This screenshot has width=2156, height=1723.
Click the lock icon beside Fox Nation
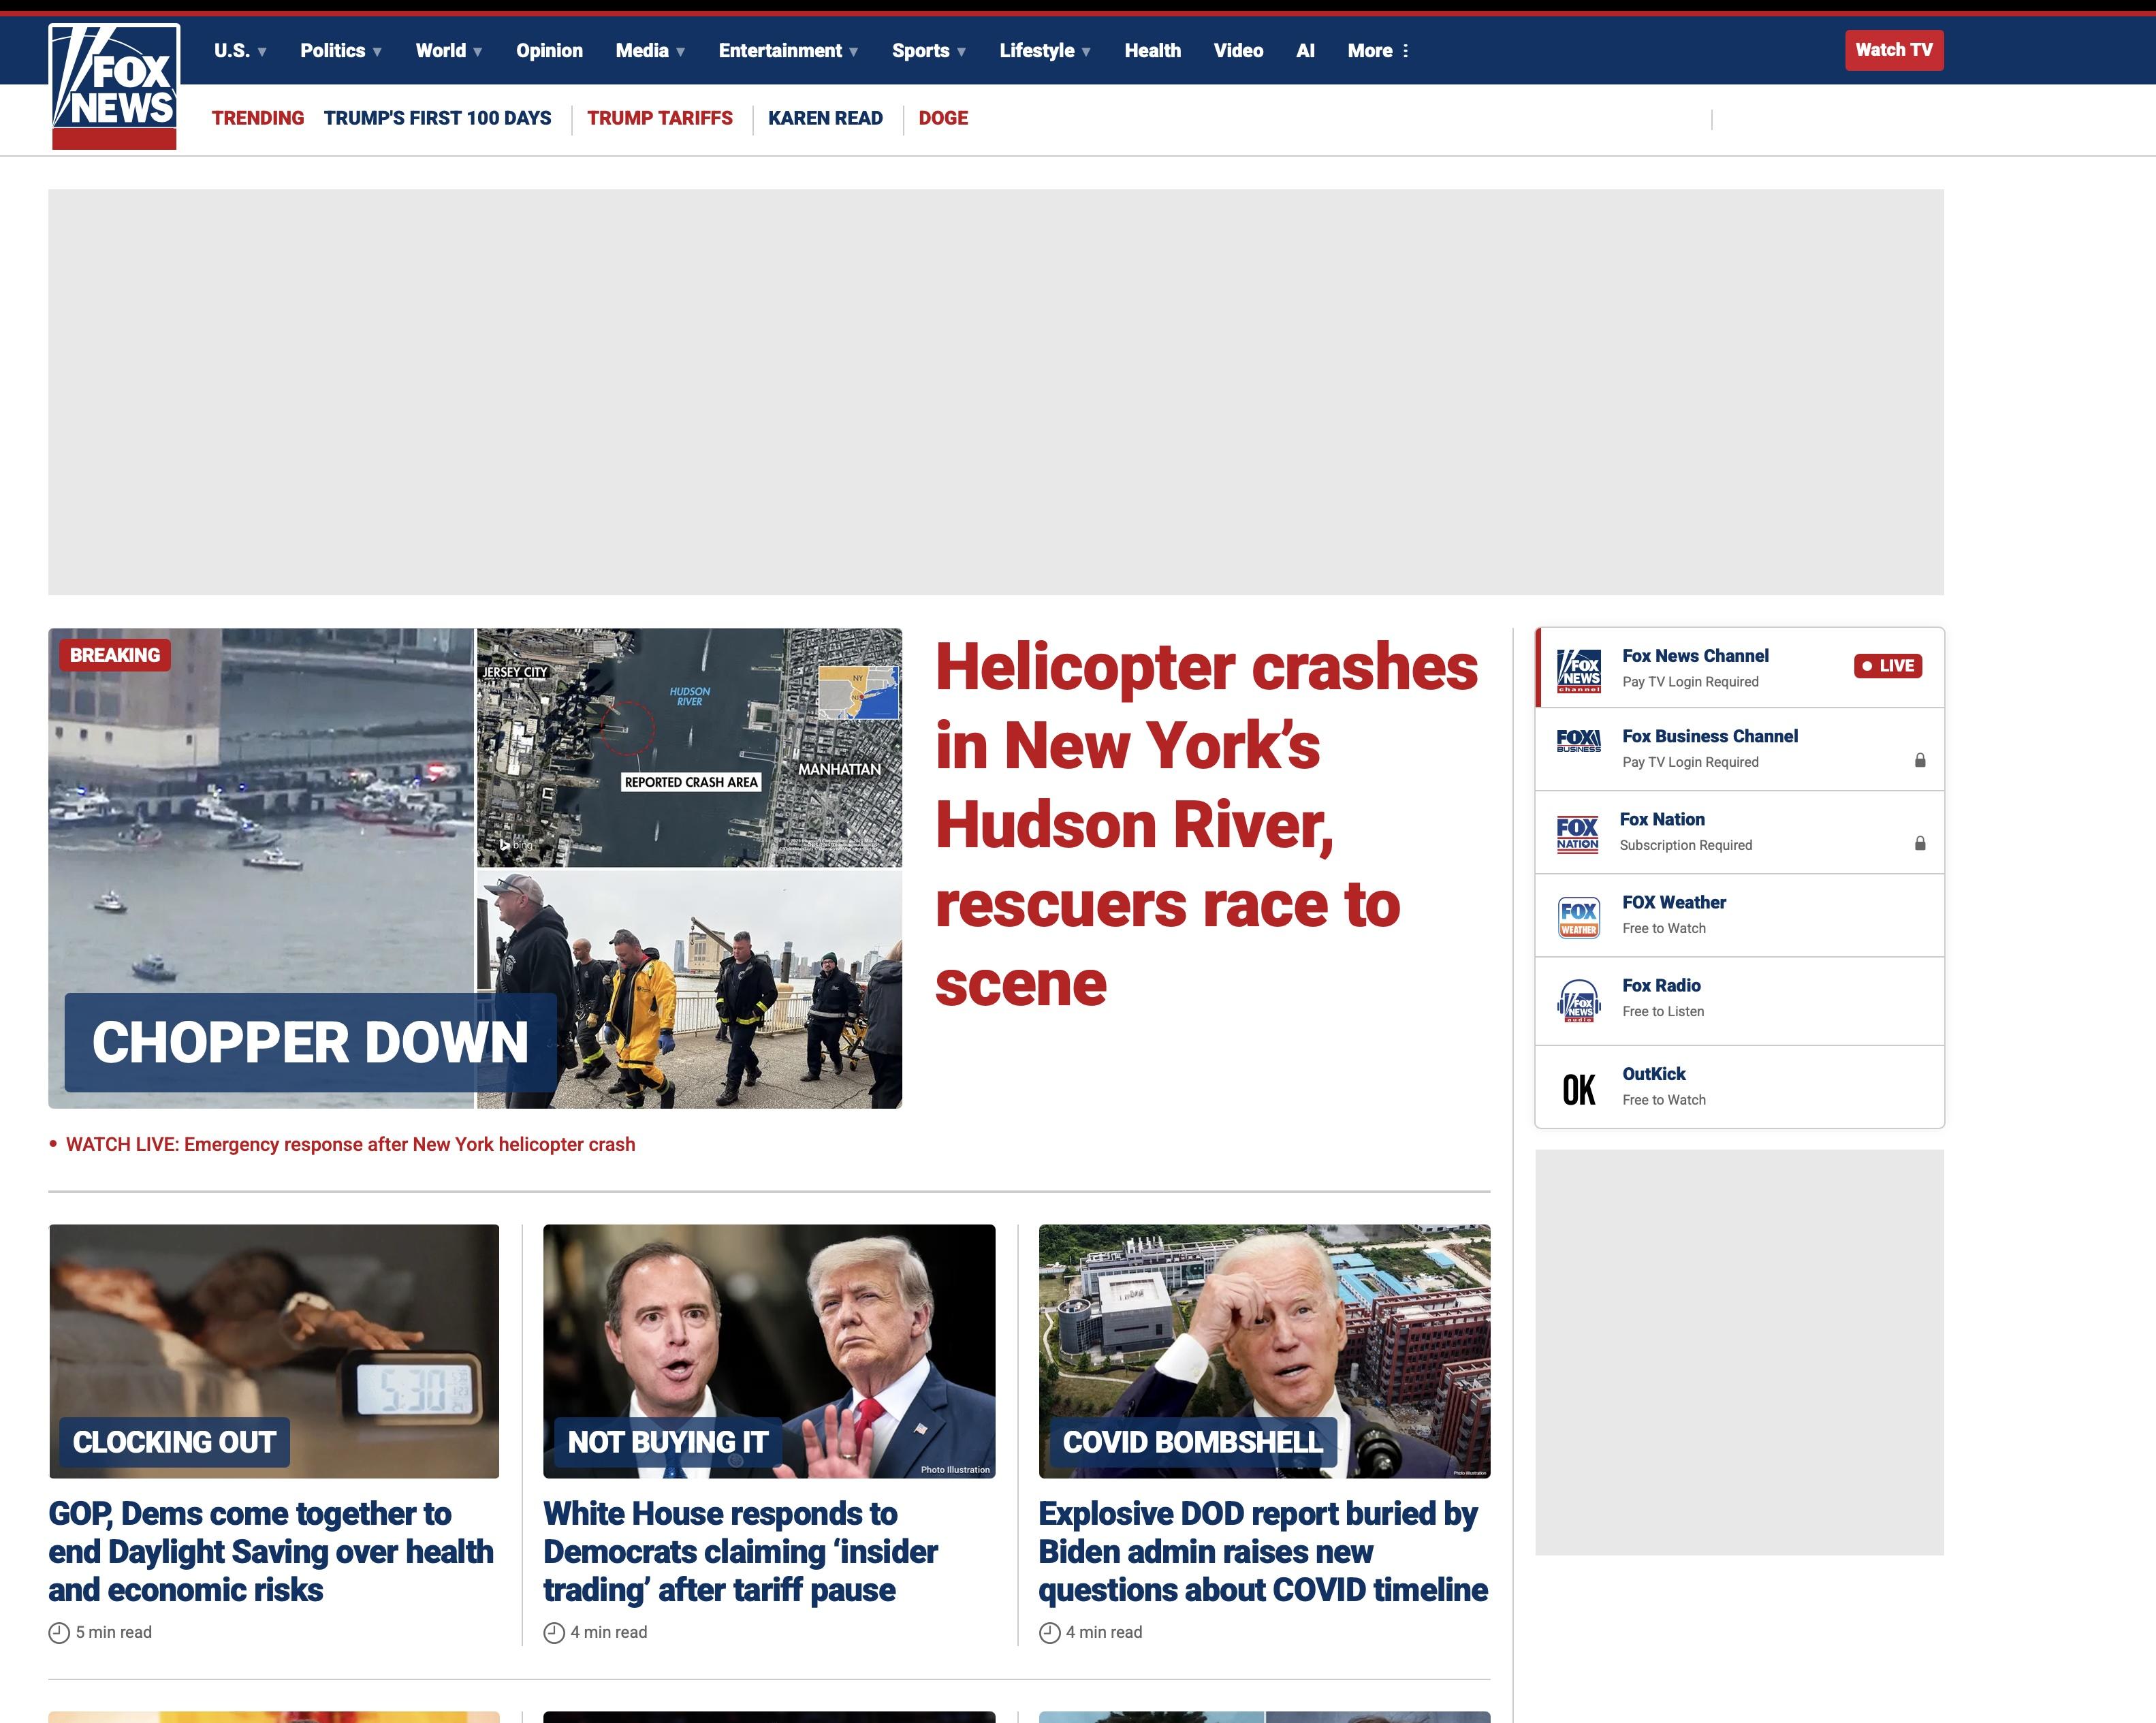tap(1920, 843)
